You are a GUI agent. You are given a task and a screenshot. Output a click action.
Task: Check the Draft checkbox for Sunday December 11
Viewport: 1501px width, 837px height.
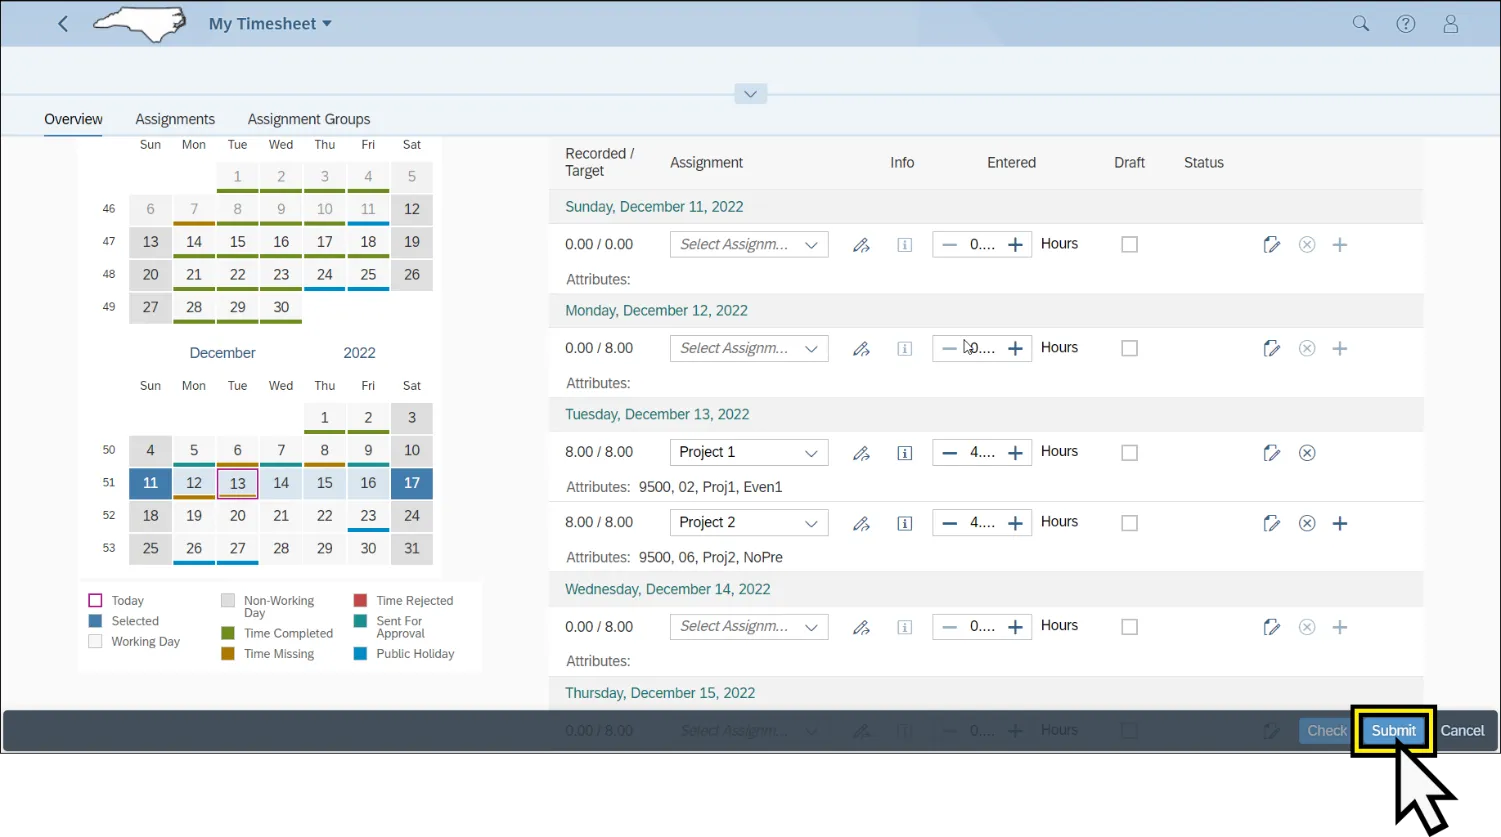pos(1129,245)
